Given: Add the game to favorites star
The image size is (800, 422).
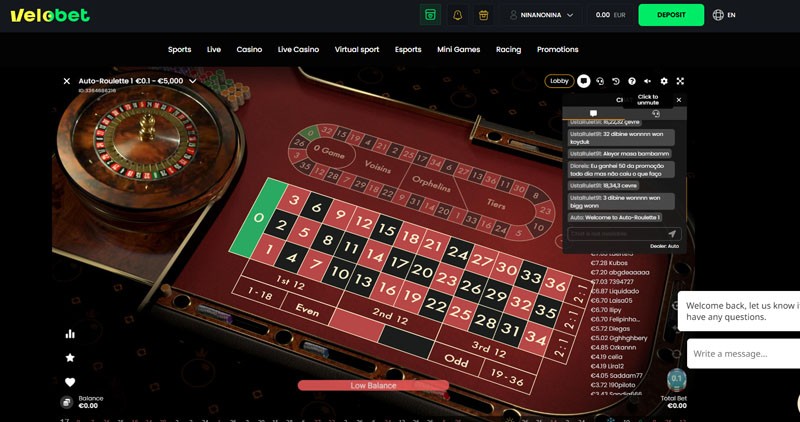Looking at the screenshot, I should 70,358.
